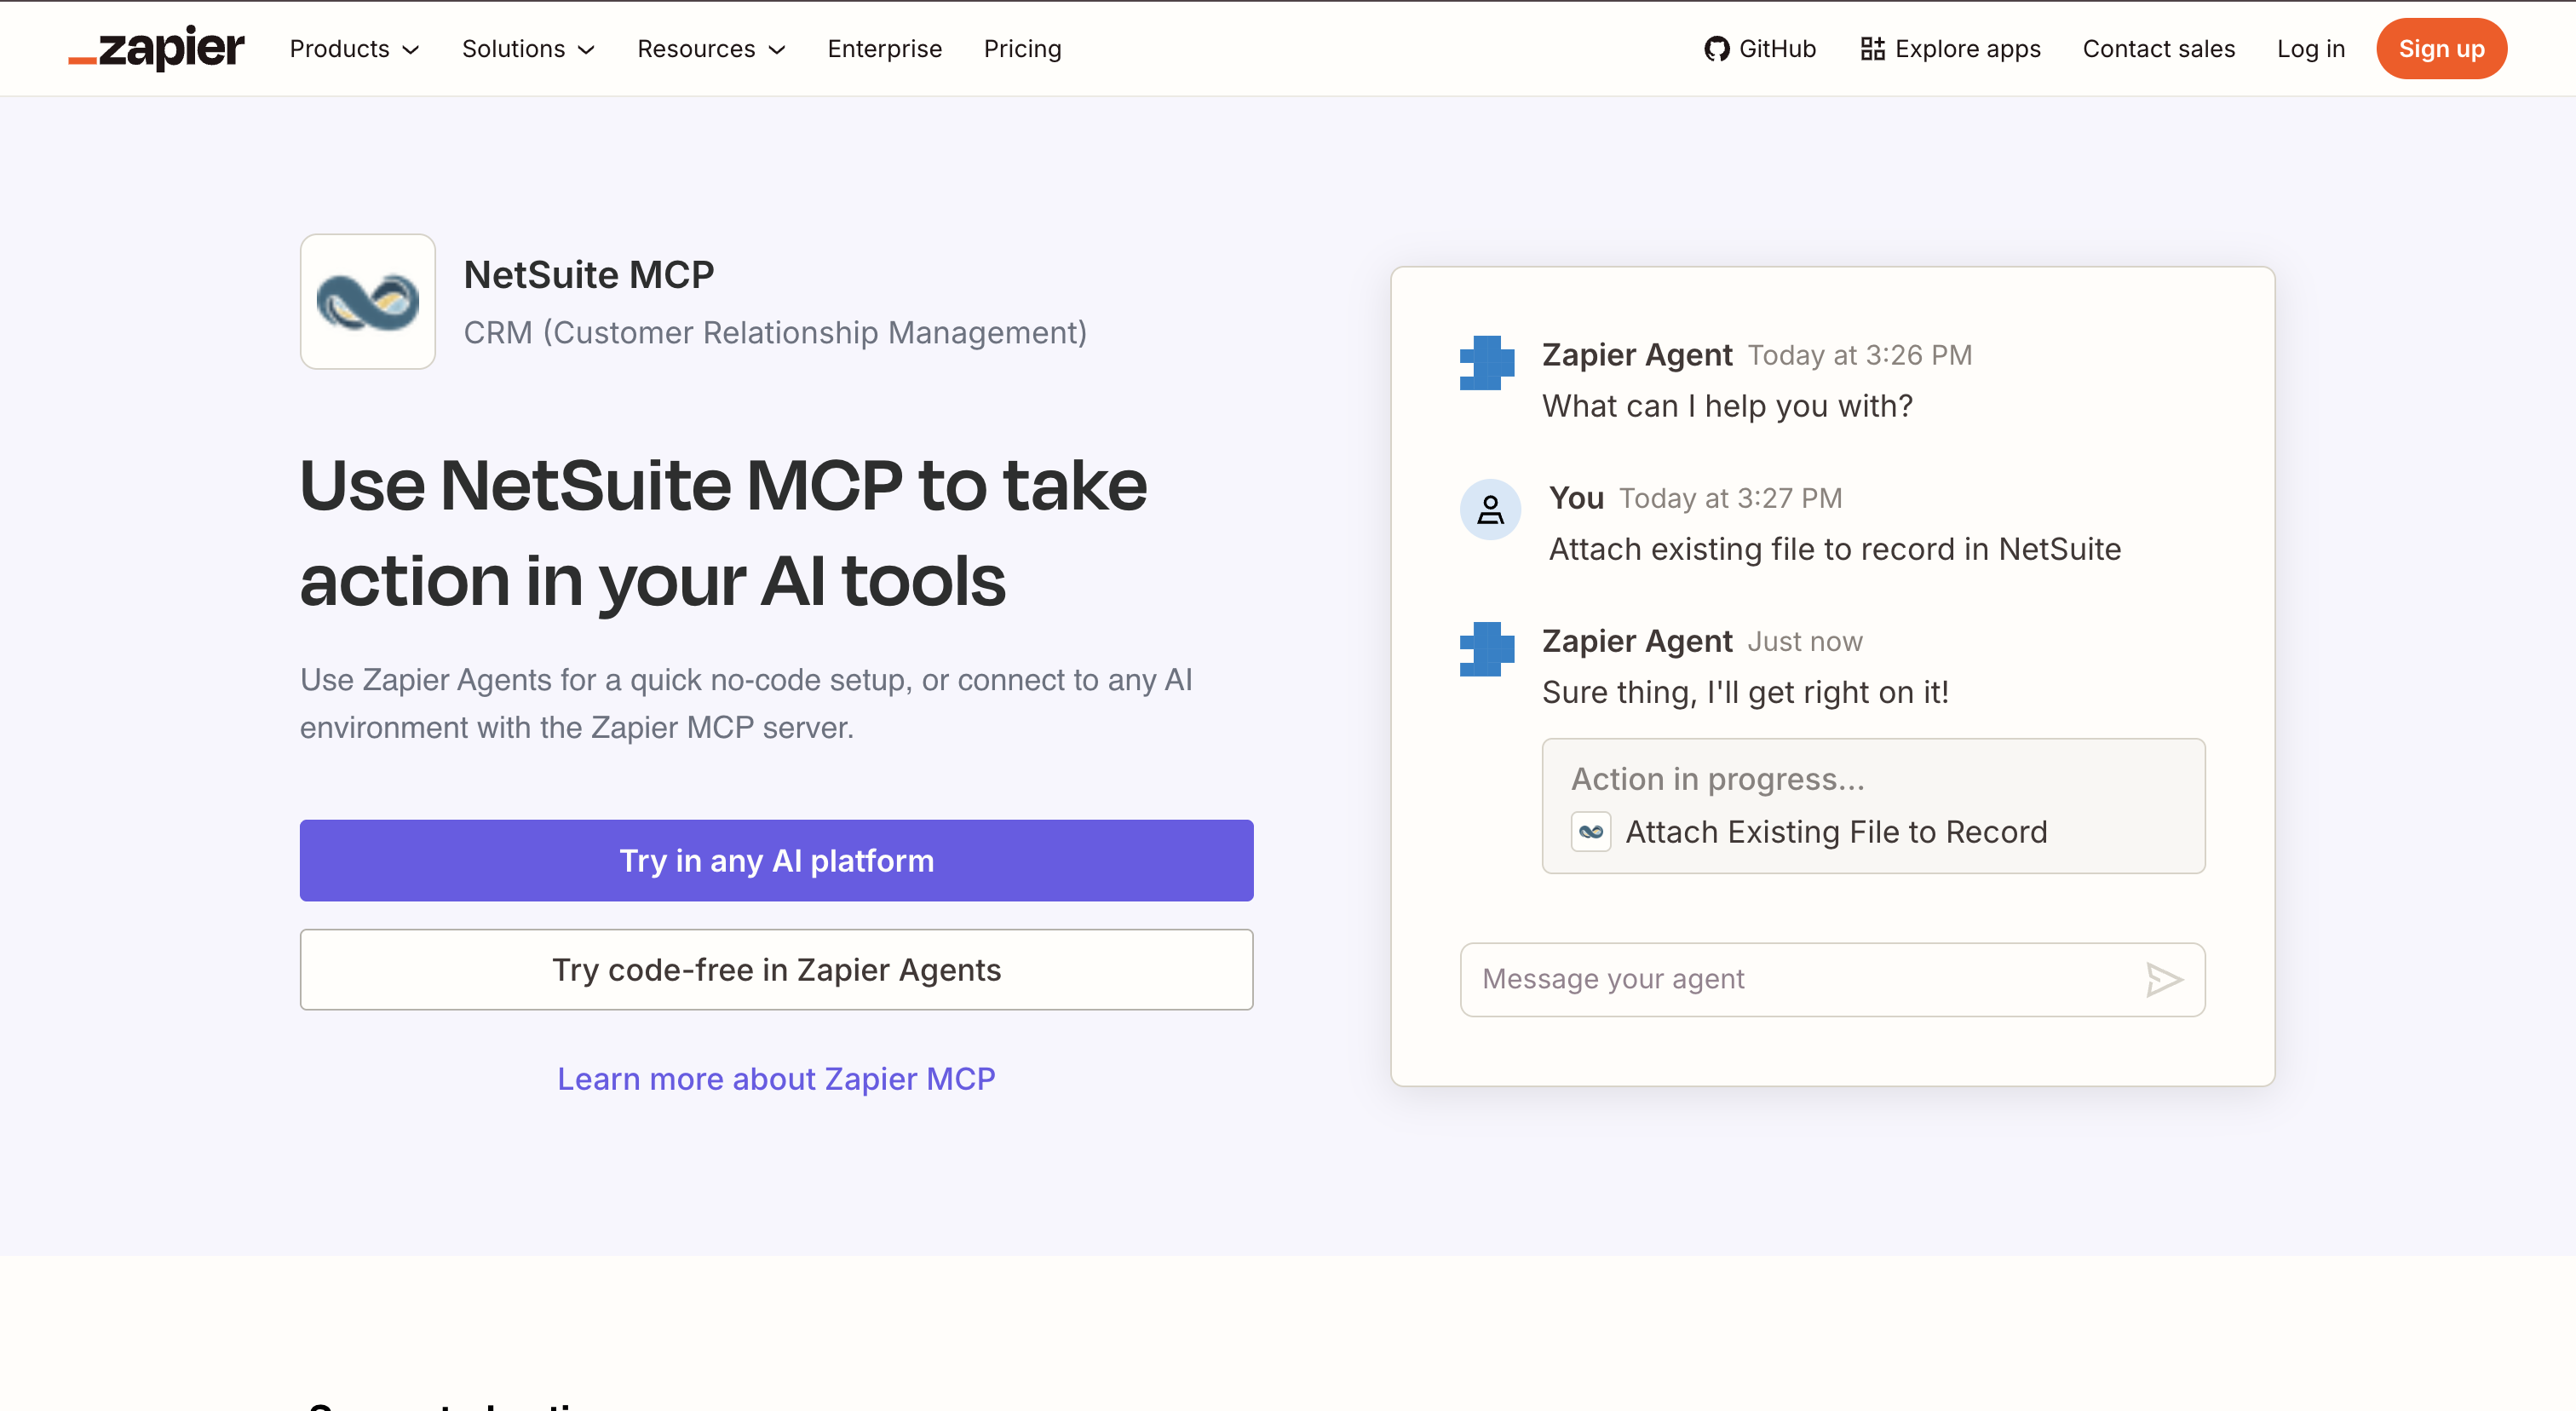The height and width of the screenshot is (1411, 2576).
Task: Focus the Message your agent field
Action: pos(1832,979)
